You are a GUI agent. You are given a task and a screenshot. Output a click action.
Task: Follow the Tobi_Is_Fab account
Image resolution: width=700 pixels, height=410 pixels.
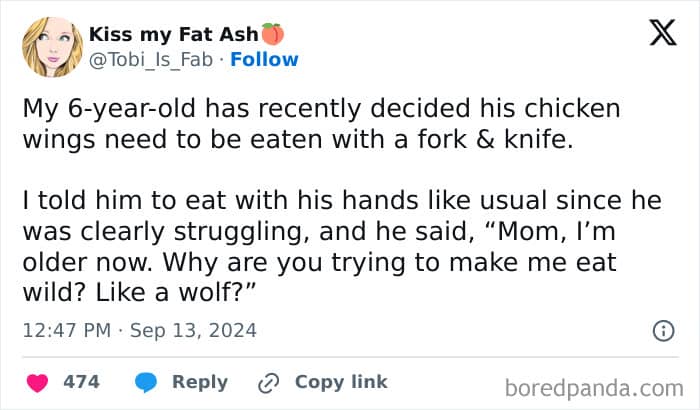click(264, 59)
